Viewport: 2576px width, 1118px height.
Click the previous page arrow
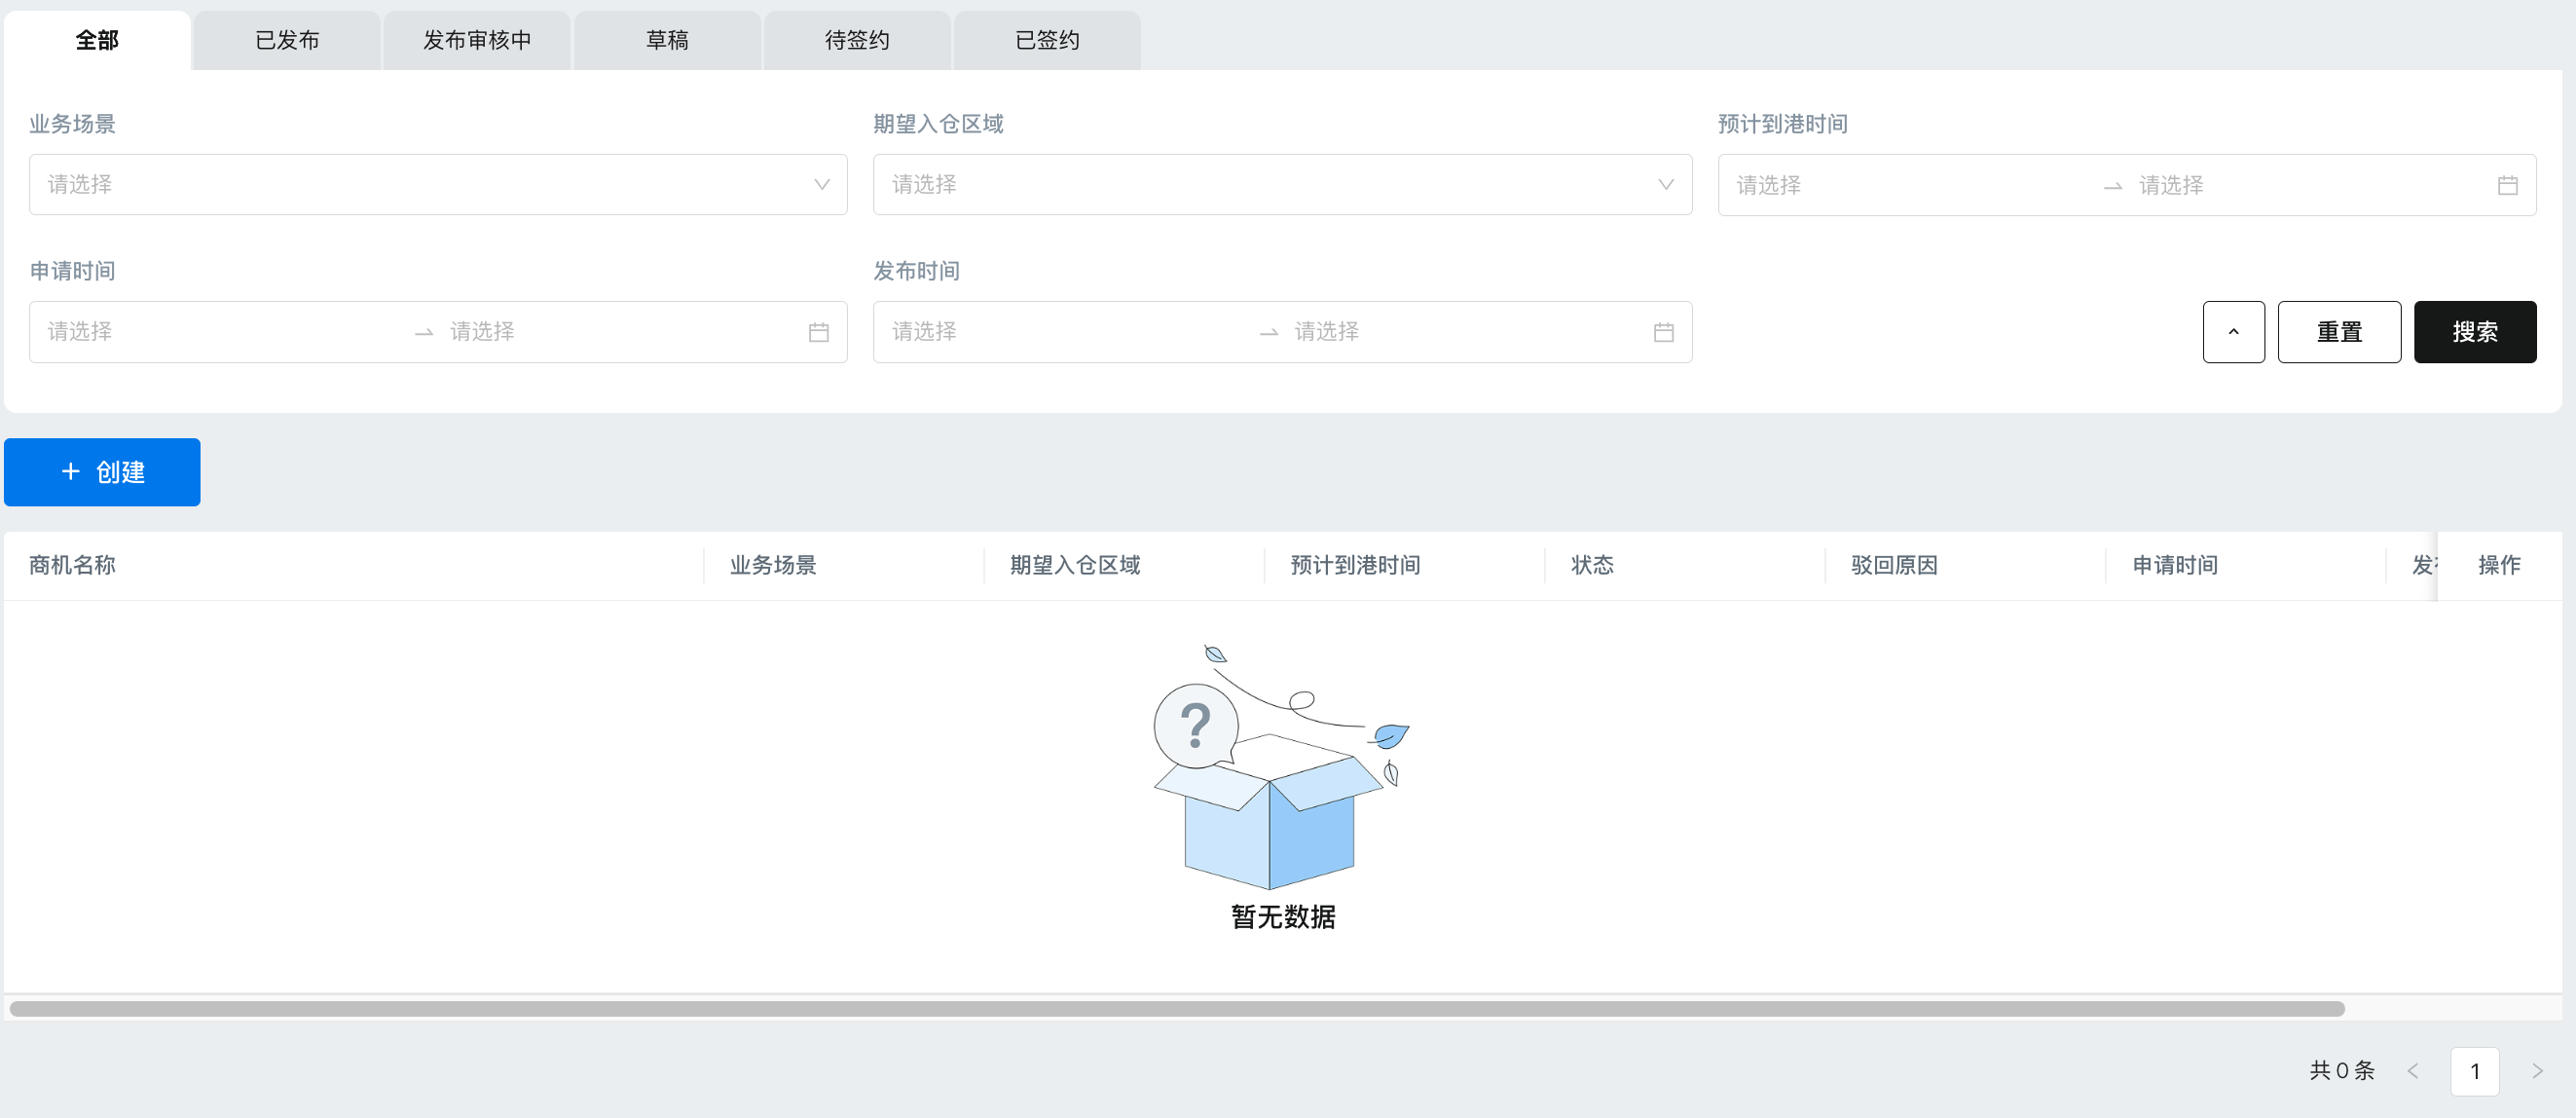[x=2412, y=1071]
